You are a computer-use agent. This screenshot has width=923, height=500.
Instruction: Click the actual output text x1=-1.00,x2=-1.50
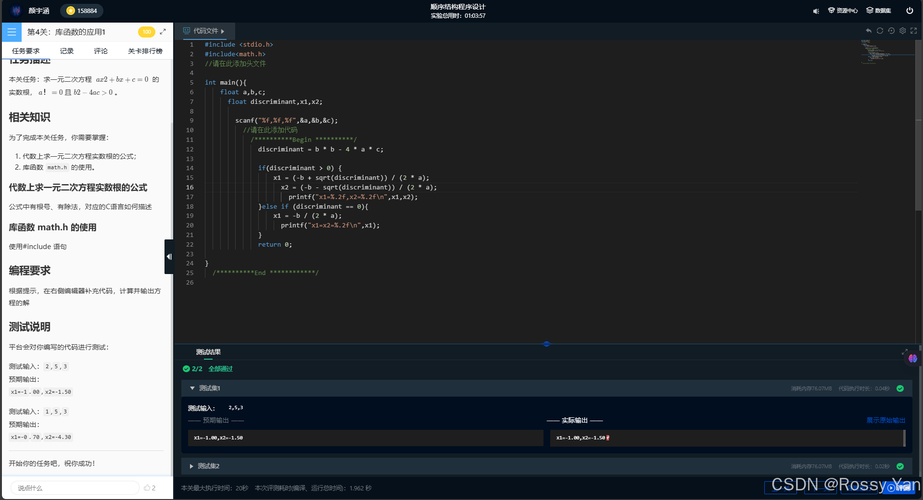(580, 438)
